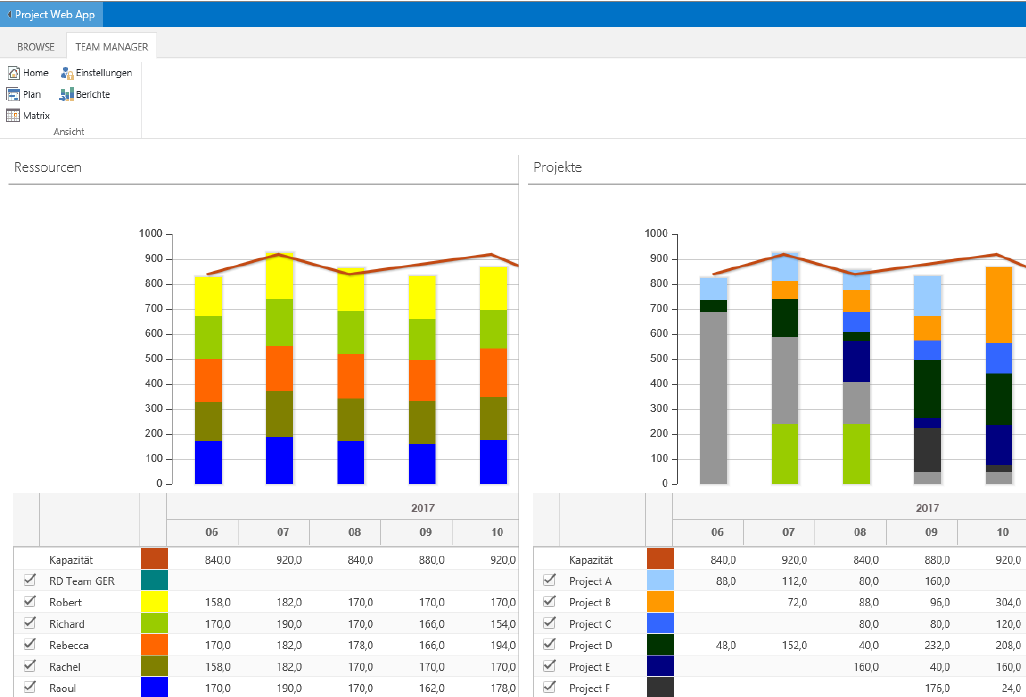Select the TEAM MANAGER tab
The image size is (1026, 697).
(x=111, y=47)
